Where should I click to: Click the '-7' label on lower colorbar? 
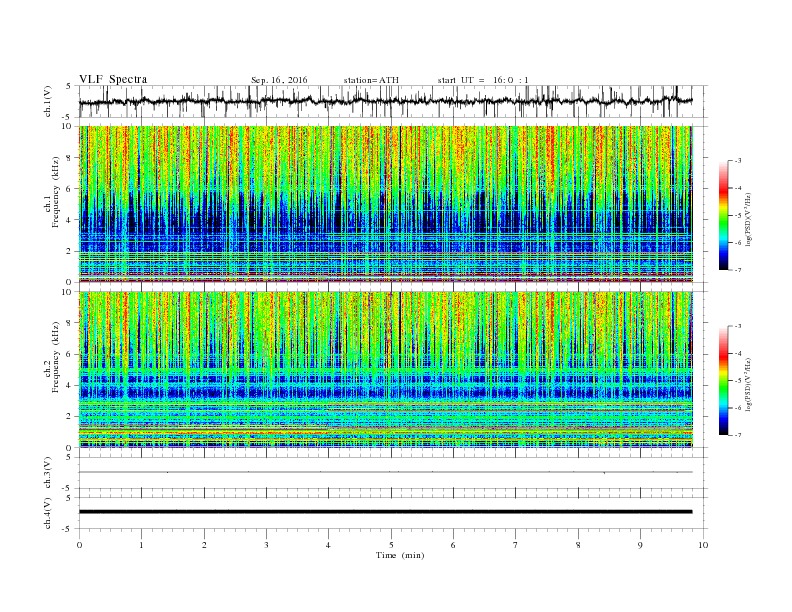pyautogui.click(x=737, y=435)
